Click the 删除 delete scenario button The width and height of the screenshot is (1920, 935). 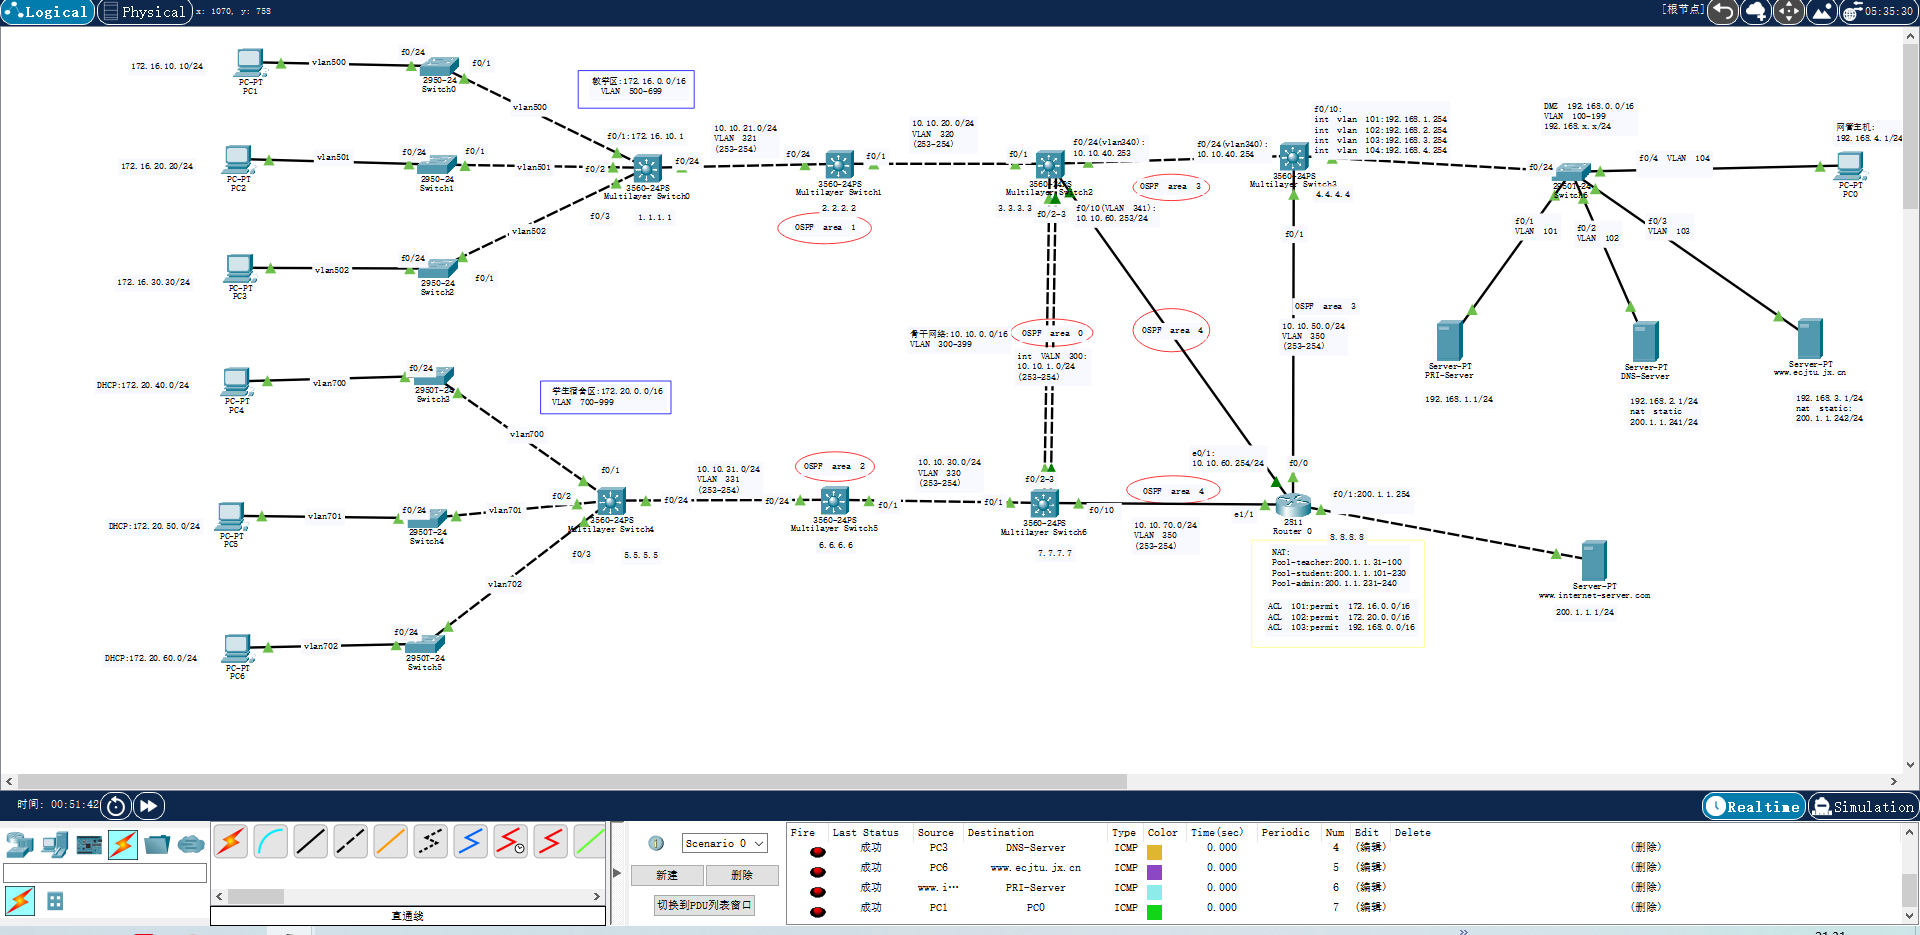tap(742, 875)
